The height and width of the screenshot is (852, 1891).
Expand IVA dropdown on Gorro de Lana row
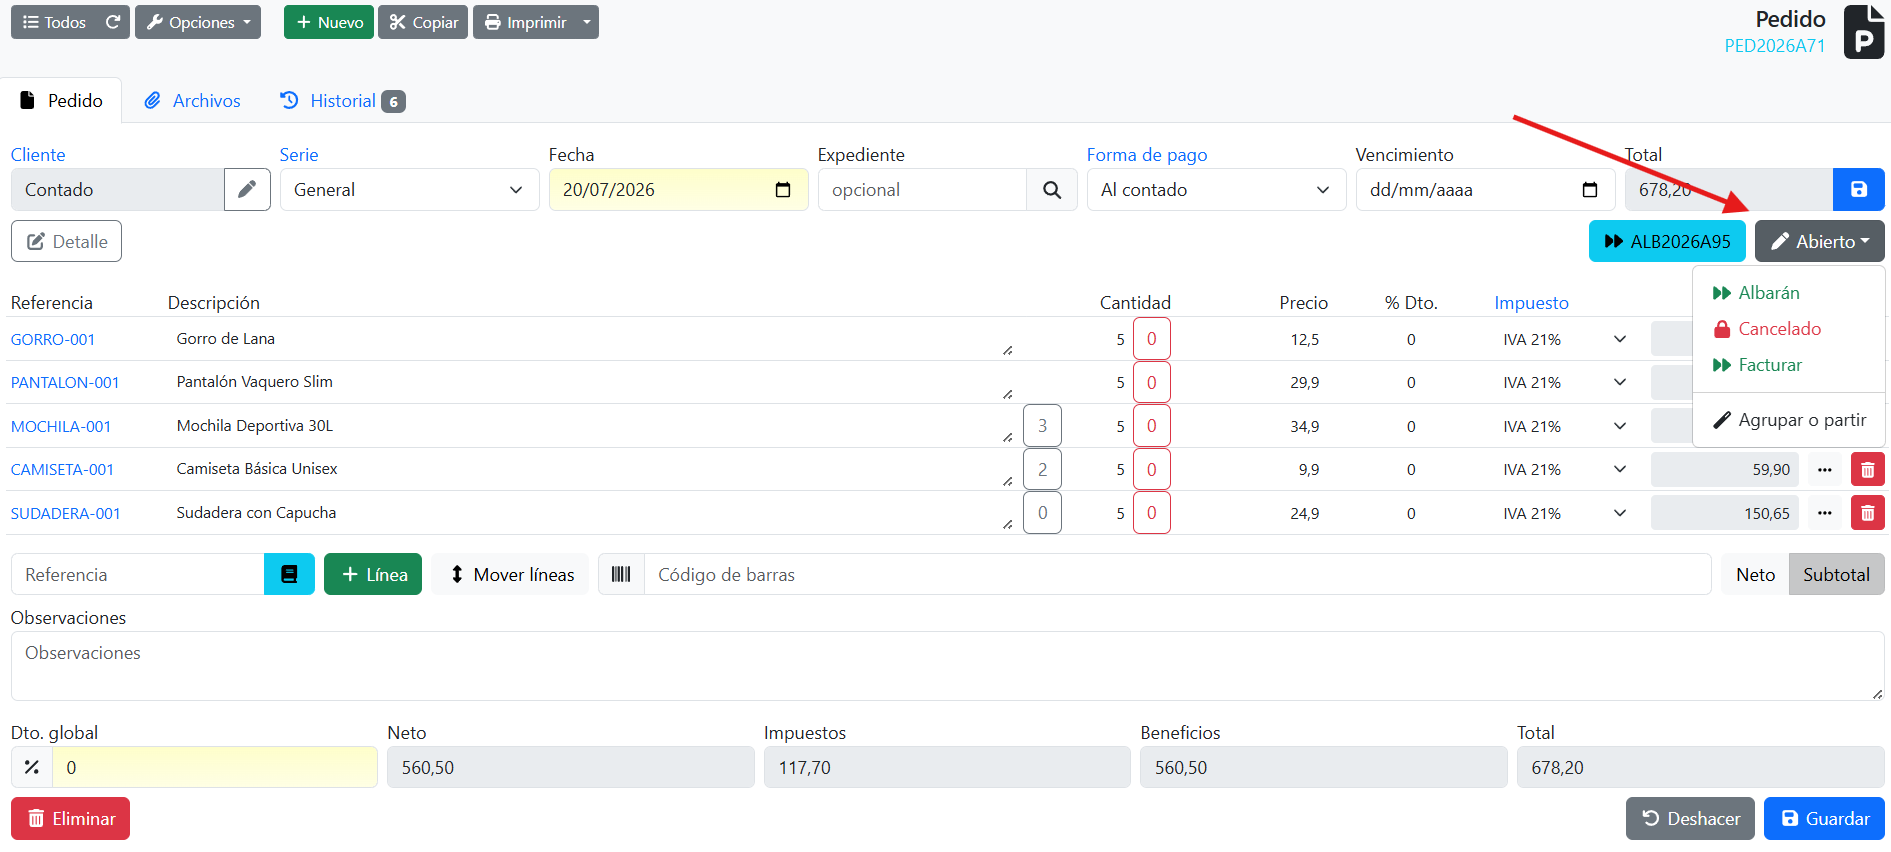click(x=1620, y=339)
